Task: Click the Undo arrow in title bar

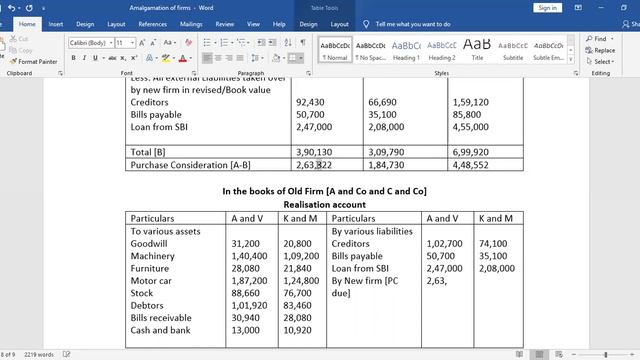Action: (x=11, y=8)
